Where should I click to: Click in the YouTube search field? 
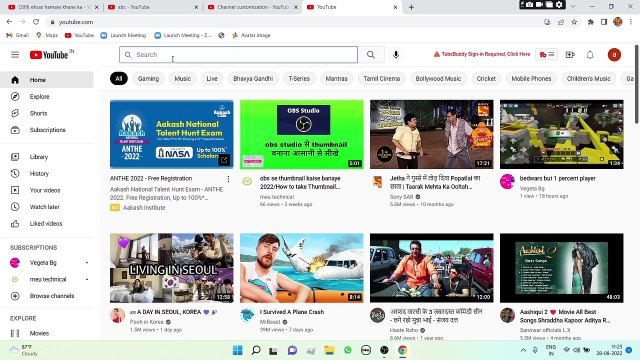(238, 55)
